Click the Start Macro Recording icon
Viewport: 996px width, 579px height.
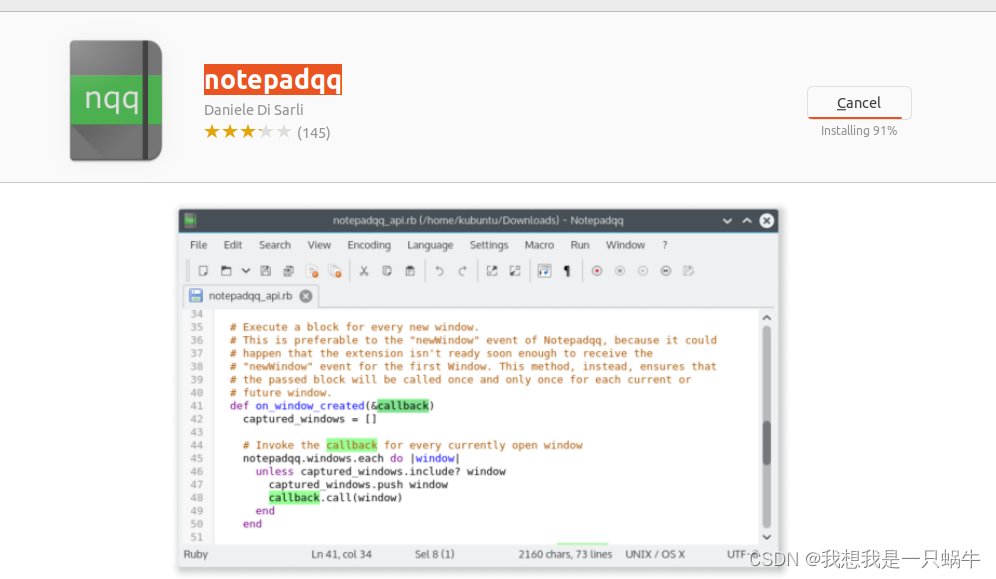click(596, 271)
